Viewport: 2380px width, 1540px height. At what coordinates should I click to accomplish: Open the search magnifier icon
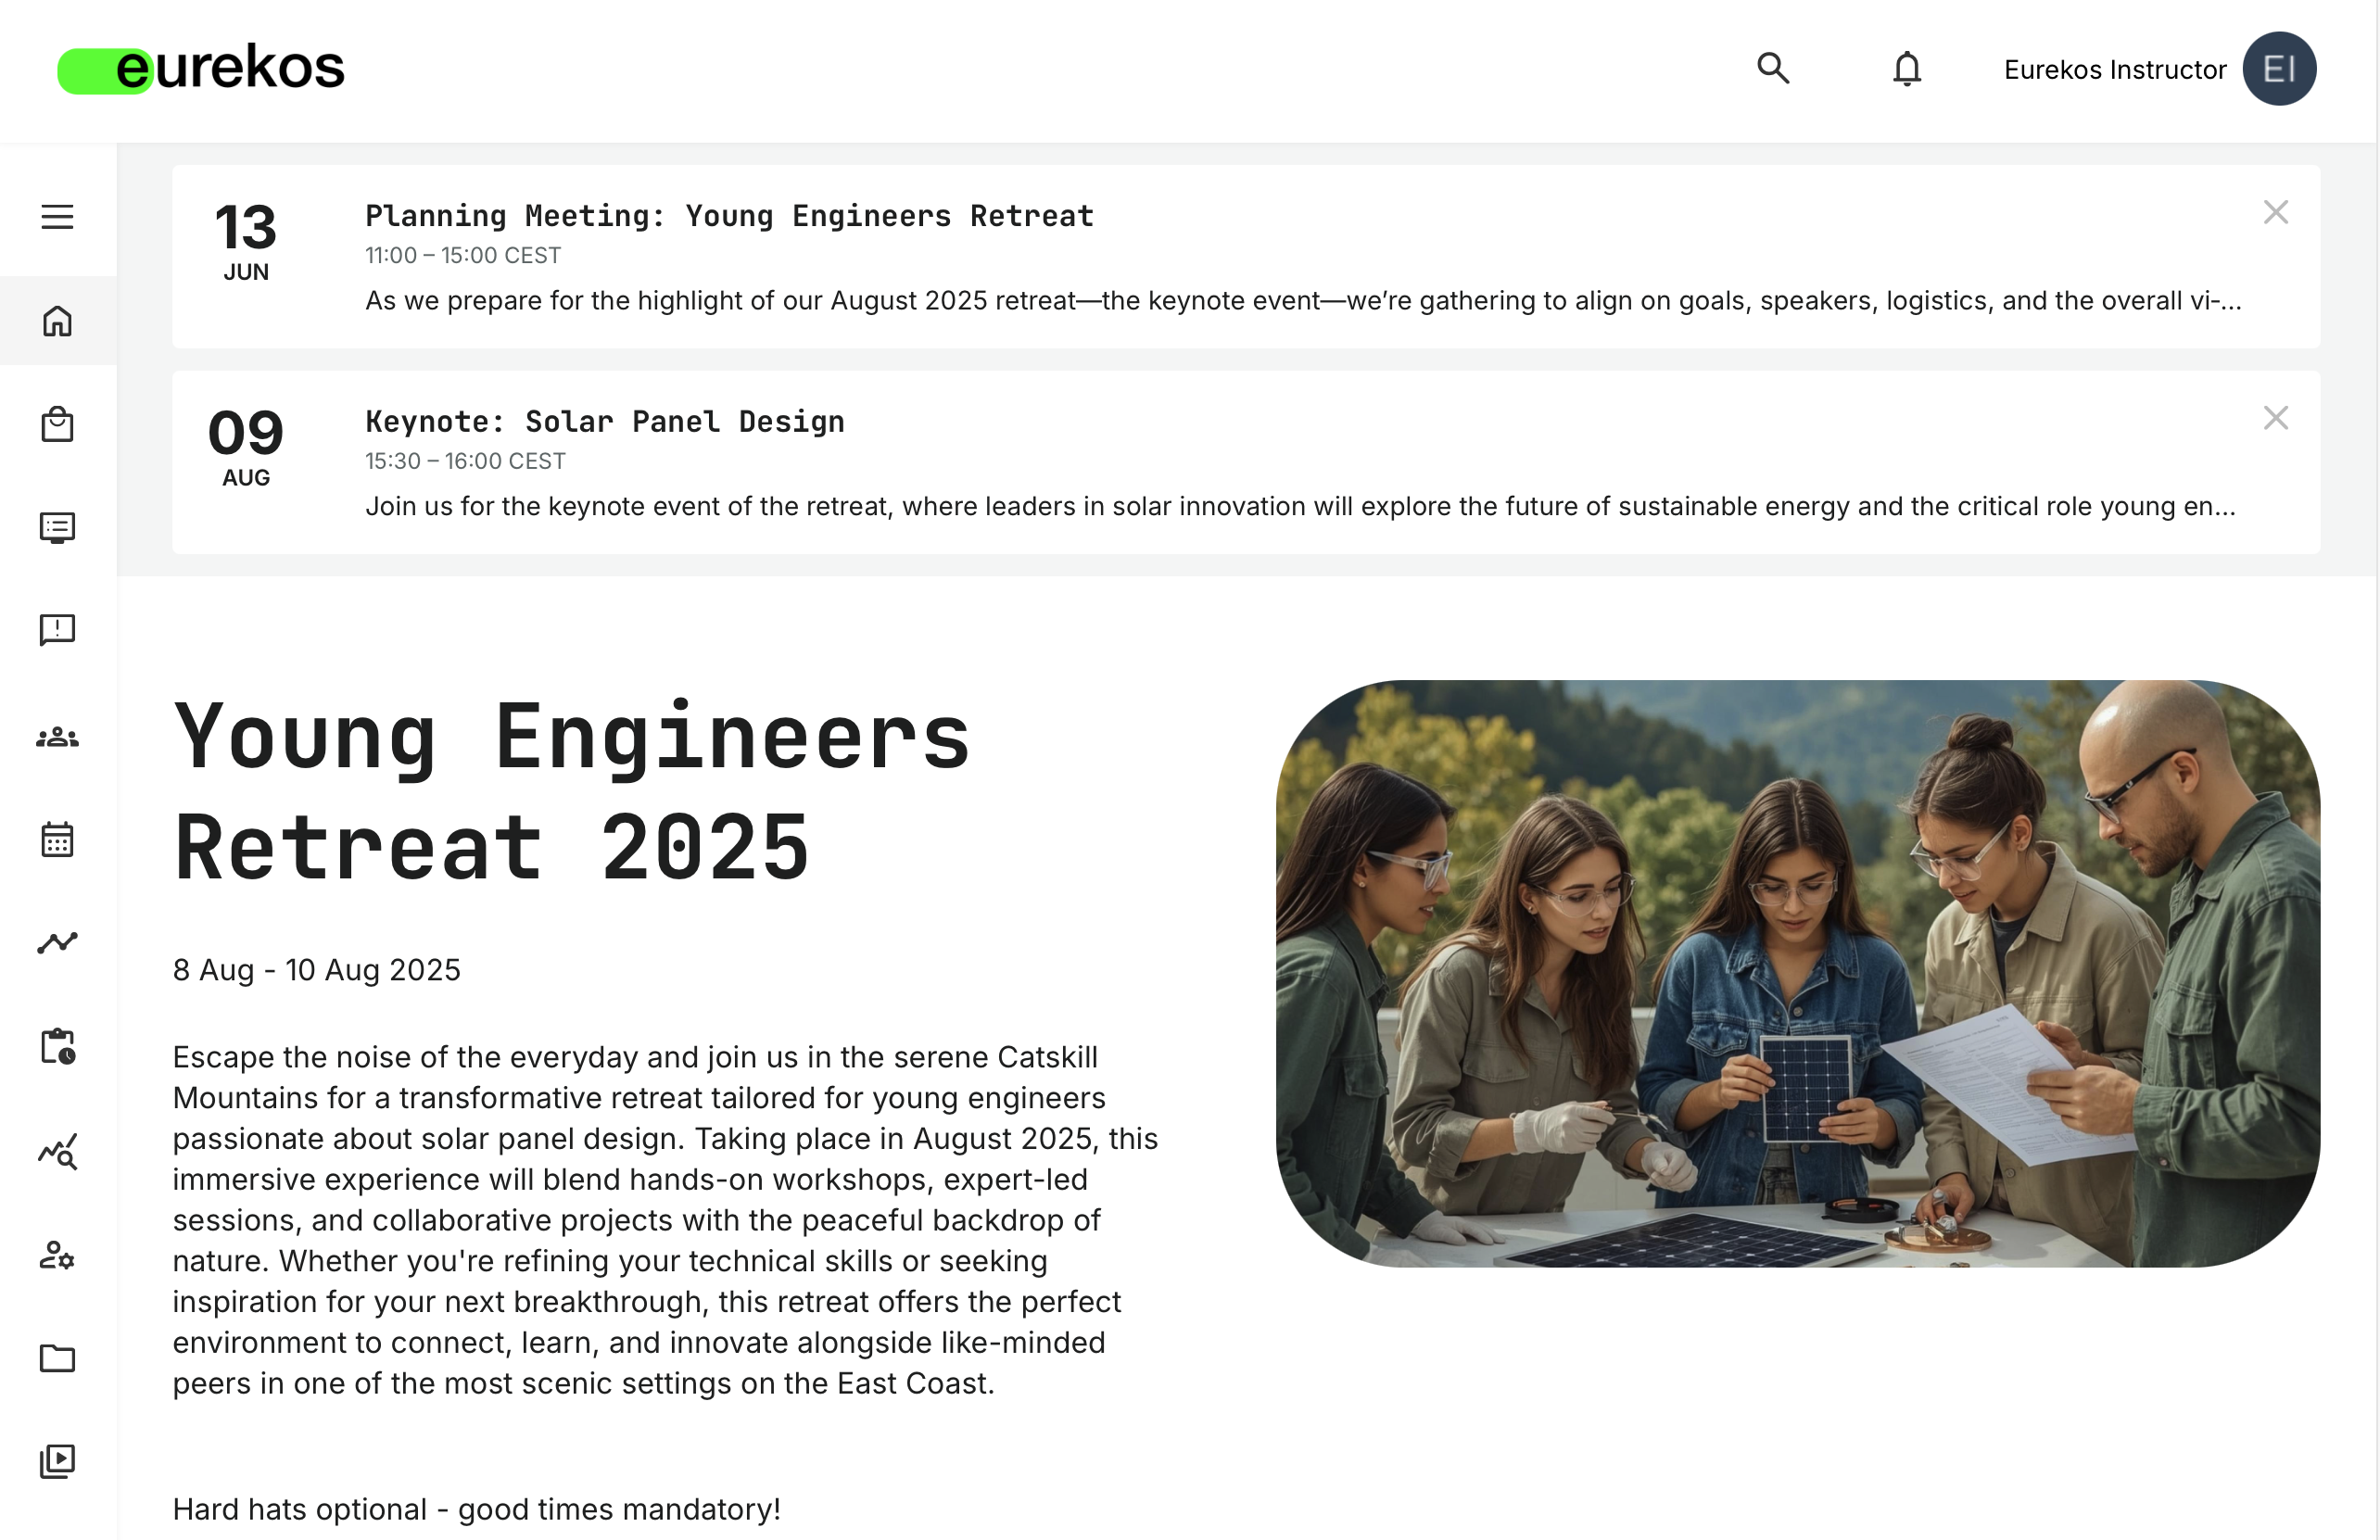pos(1773,69)
